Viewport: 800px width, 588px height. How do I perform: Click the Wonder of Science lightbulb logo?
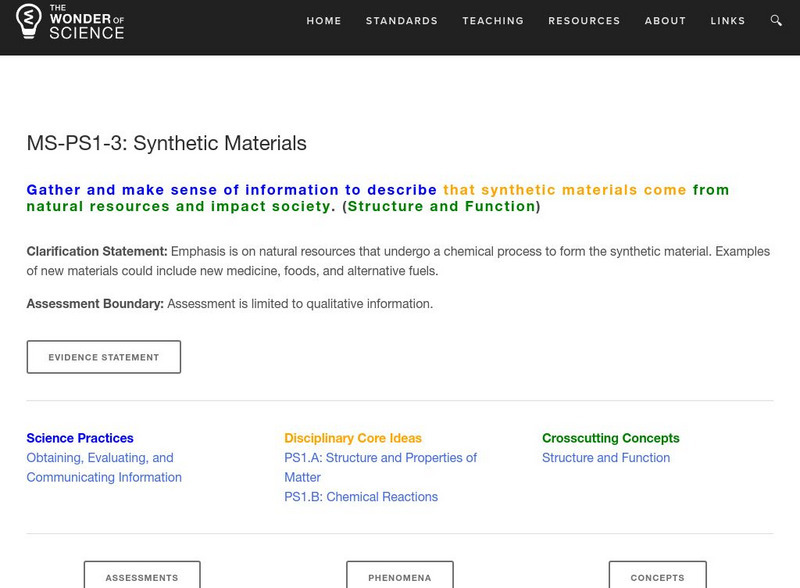click(28, 22)
